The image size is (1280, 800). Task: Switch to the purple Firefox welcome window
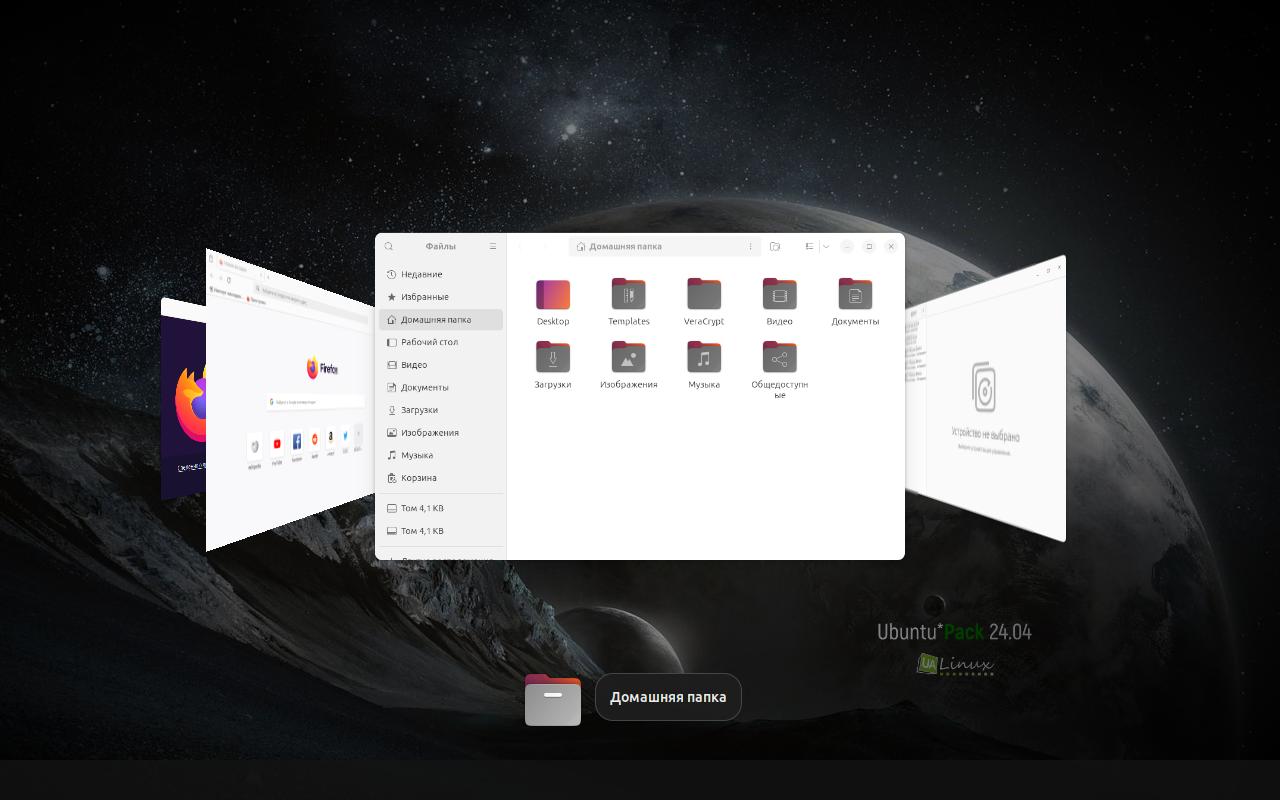pyautogui.click(x=184, y=400)
